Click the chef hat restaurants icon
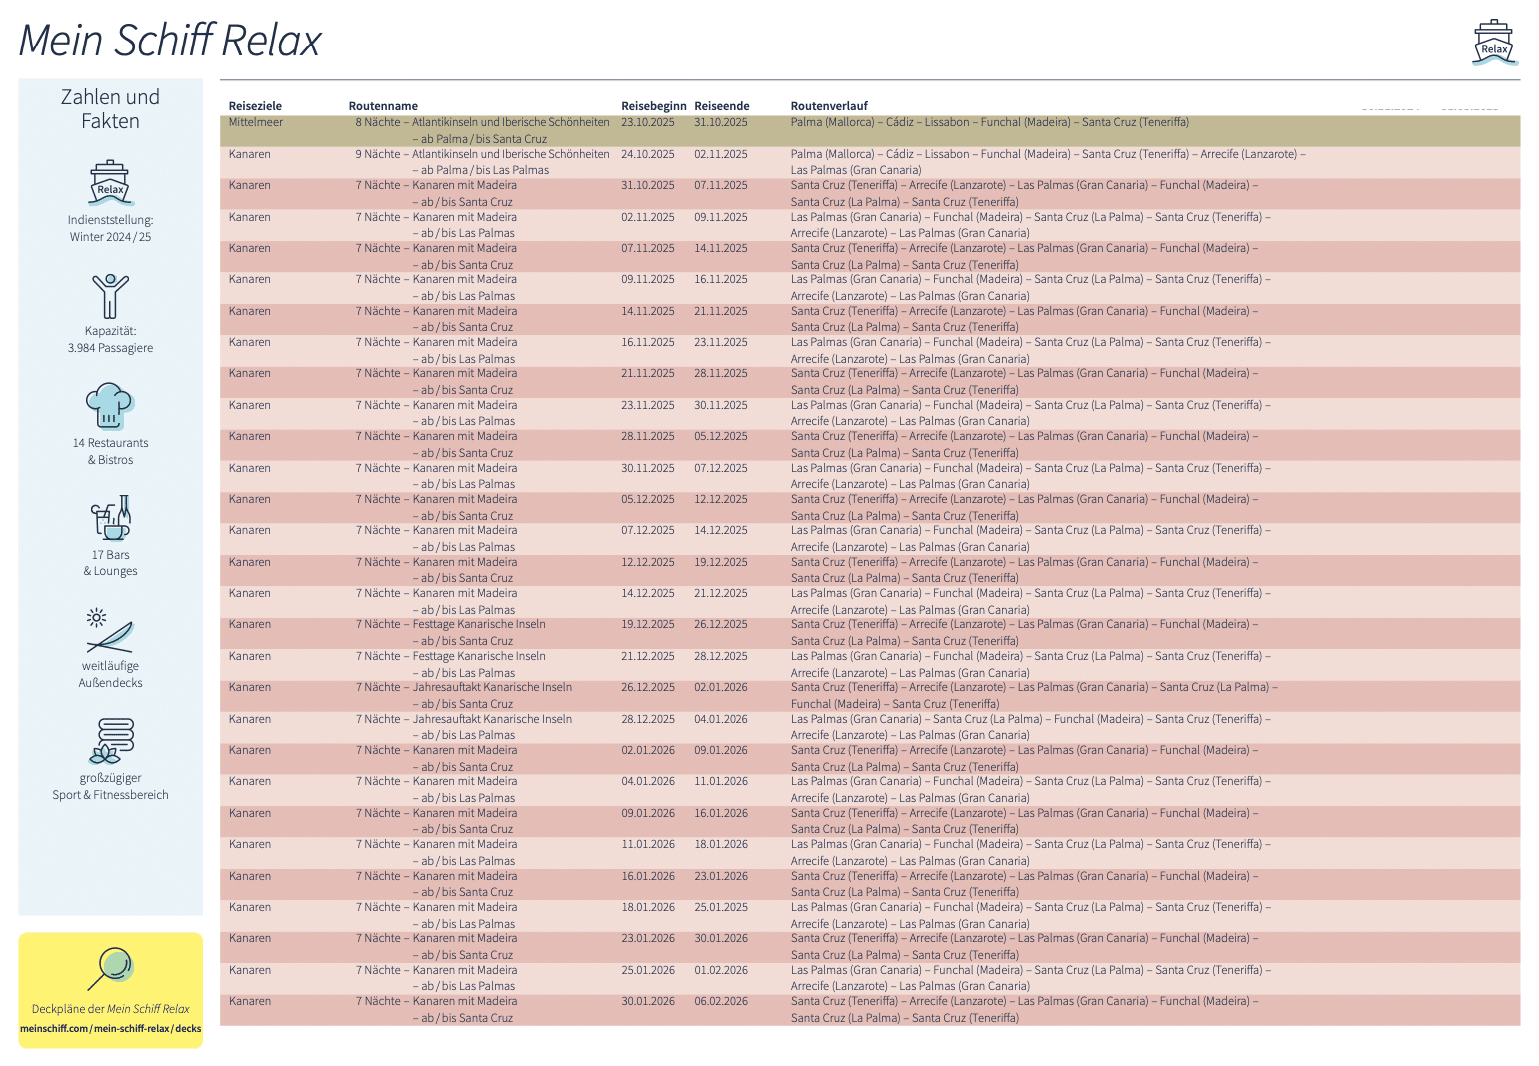 coord(110,406)
